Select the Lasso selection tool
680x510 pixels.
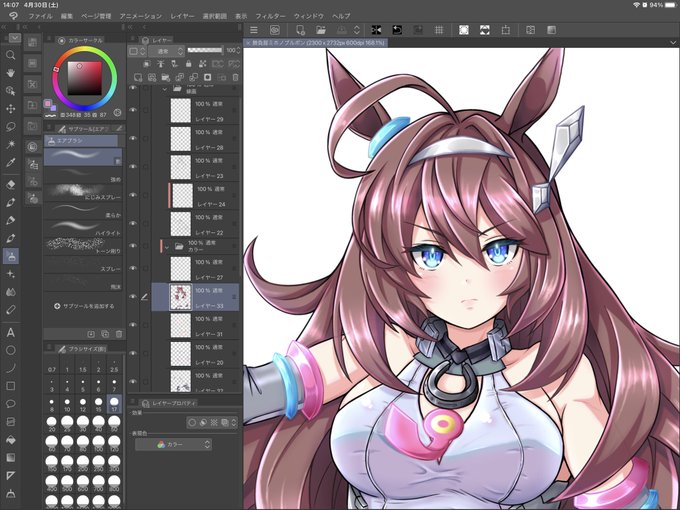[x=11, y=127]
